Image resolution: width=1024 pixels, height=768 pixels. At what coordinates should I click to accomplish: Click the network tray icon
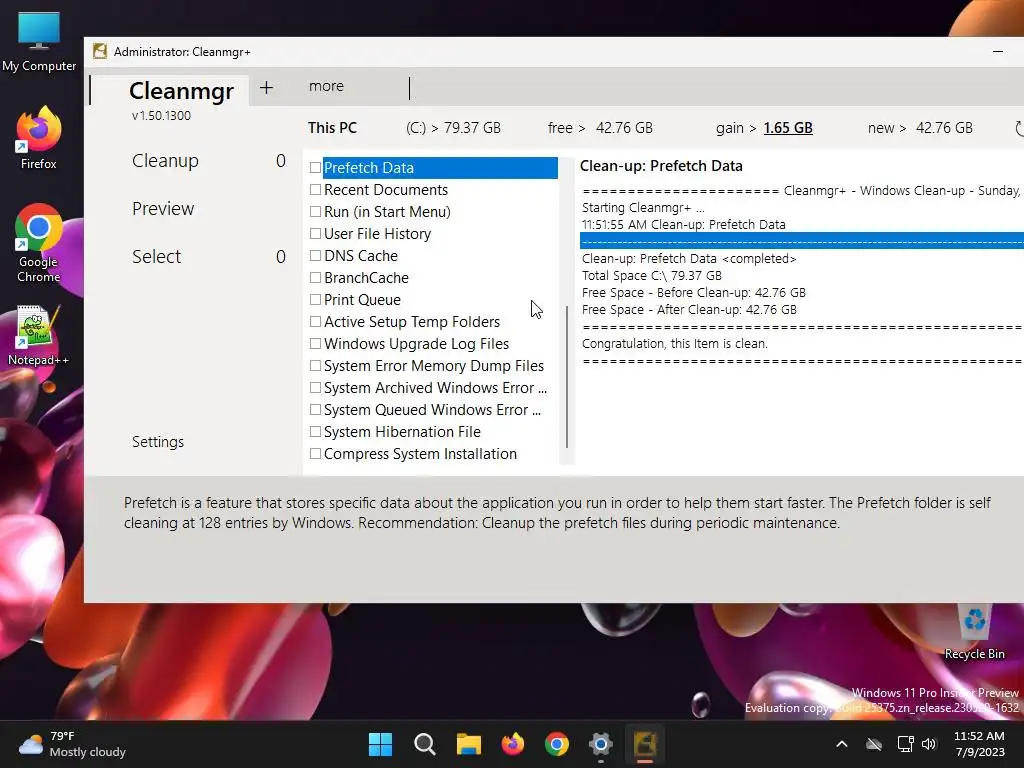(x=905, y=744)
